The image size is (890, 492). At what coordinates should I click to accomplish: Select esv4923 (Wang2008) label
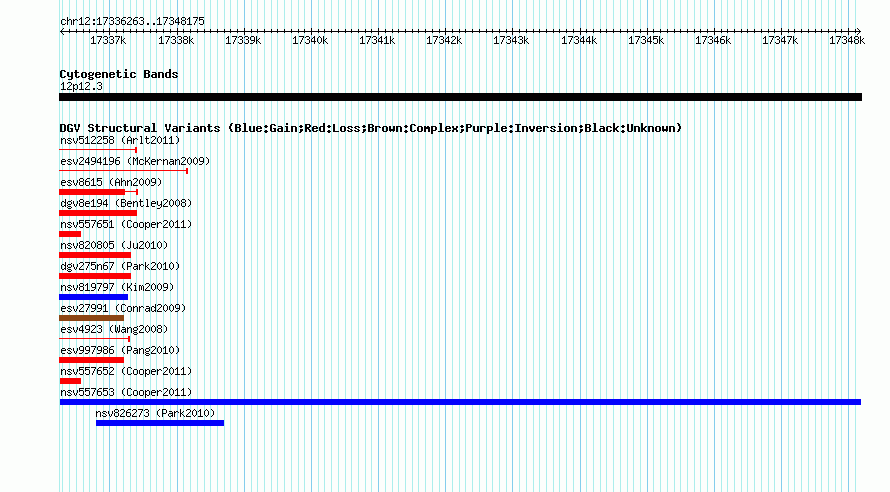[x=114, y=329]
